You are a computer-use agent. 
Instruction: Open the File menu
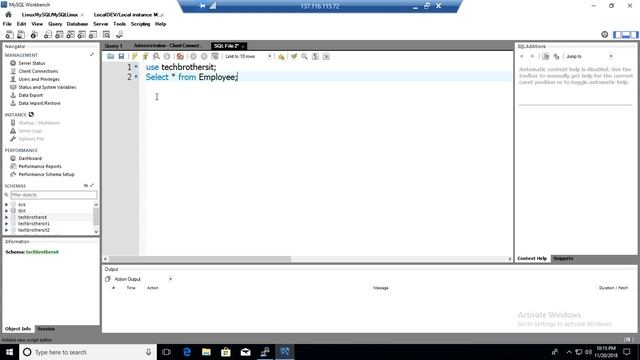[x=7, y=24]
